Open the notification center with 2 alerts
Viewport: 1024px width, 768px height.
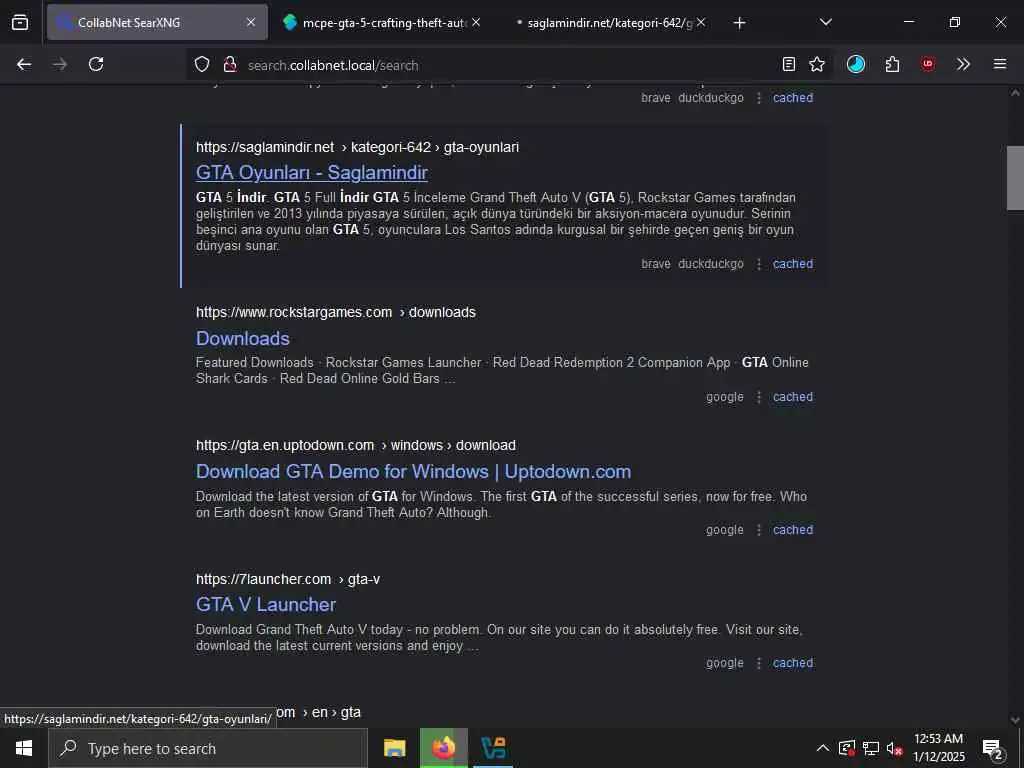(x=992, y=749)
